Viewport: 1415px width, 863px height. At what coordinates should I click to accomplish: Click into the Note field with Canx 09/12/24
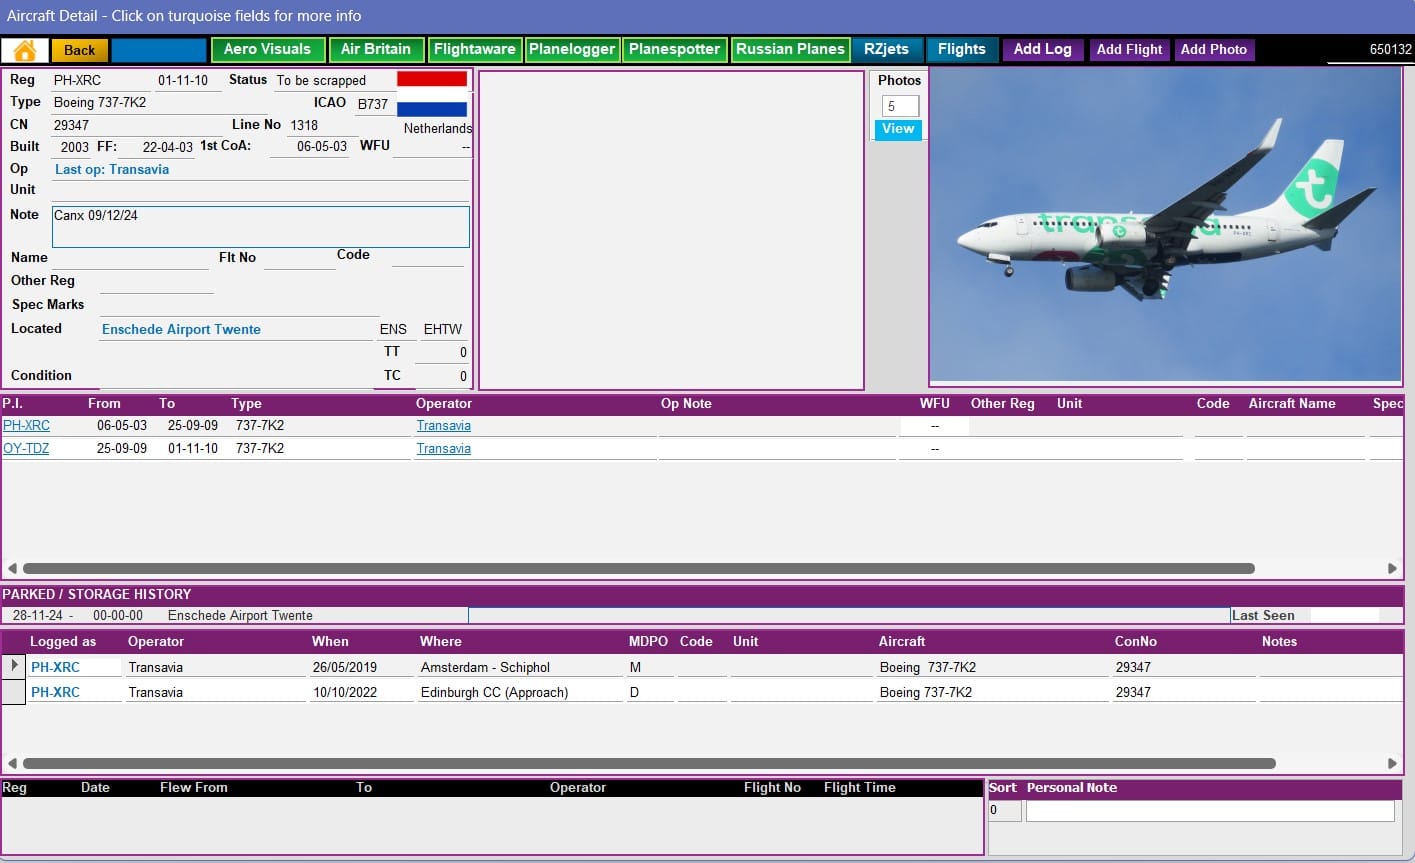coord(260,226)
